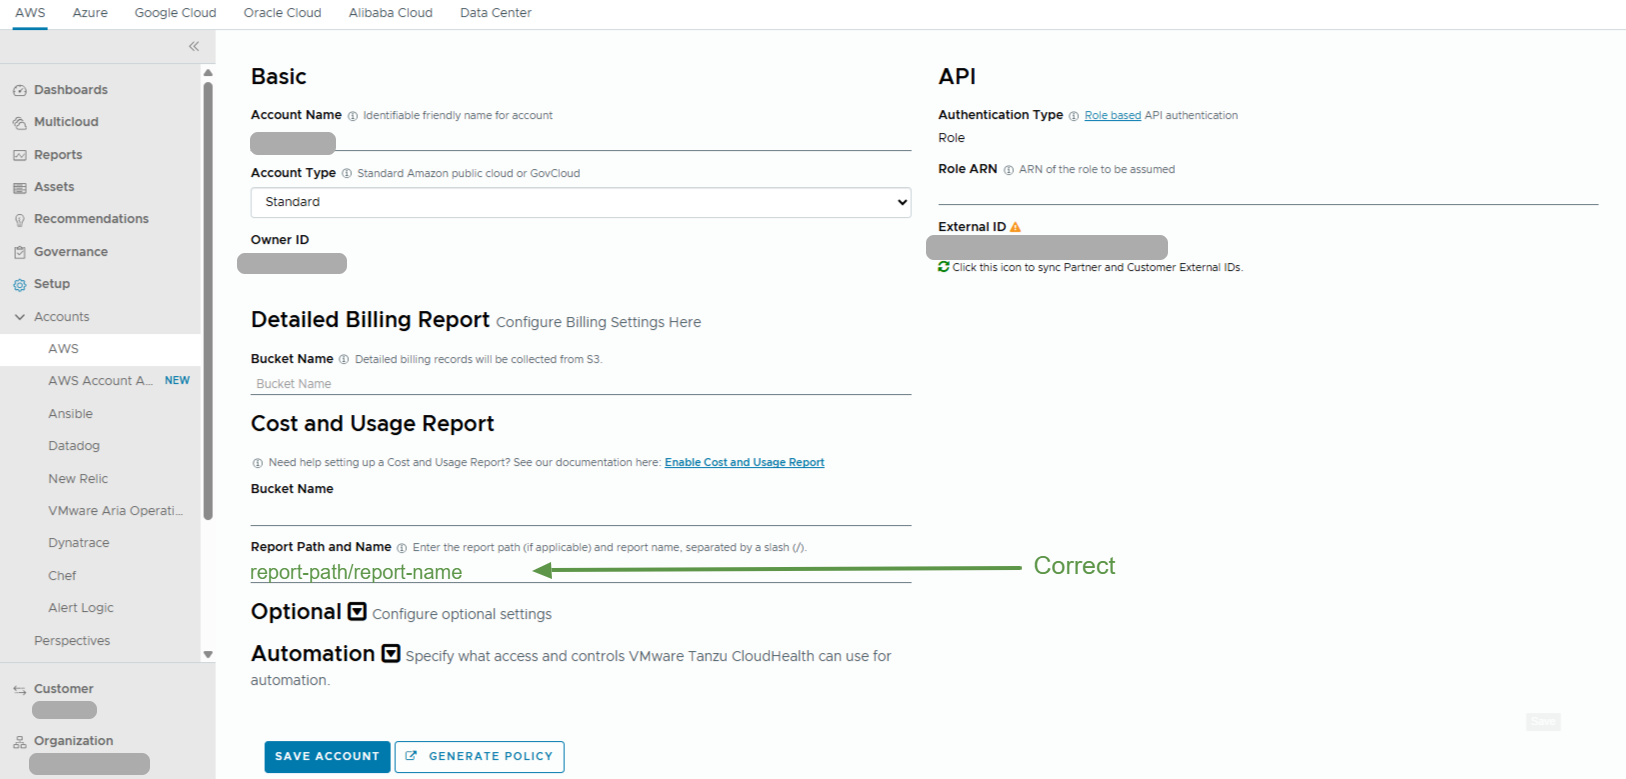1626x779 pixels.
Task: Collapse the left sidebar with double-chevron icon
Action: point(194,46)
